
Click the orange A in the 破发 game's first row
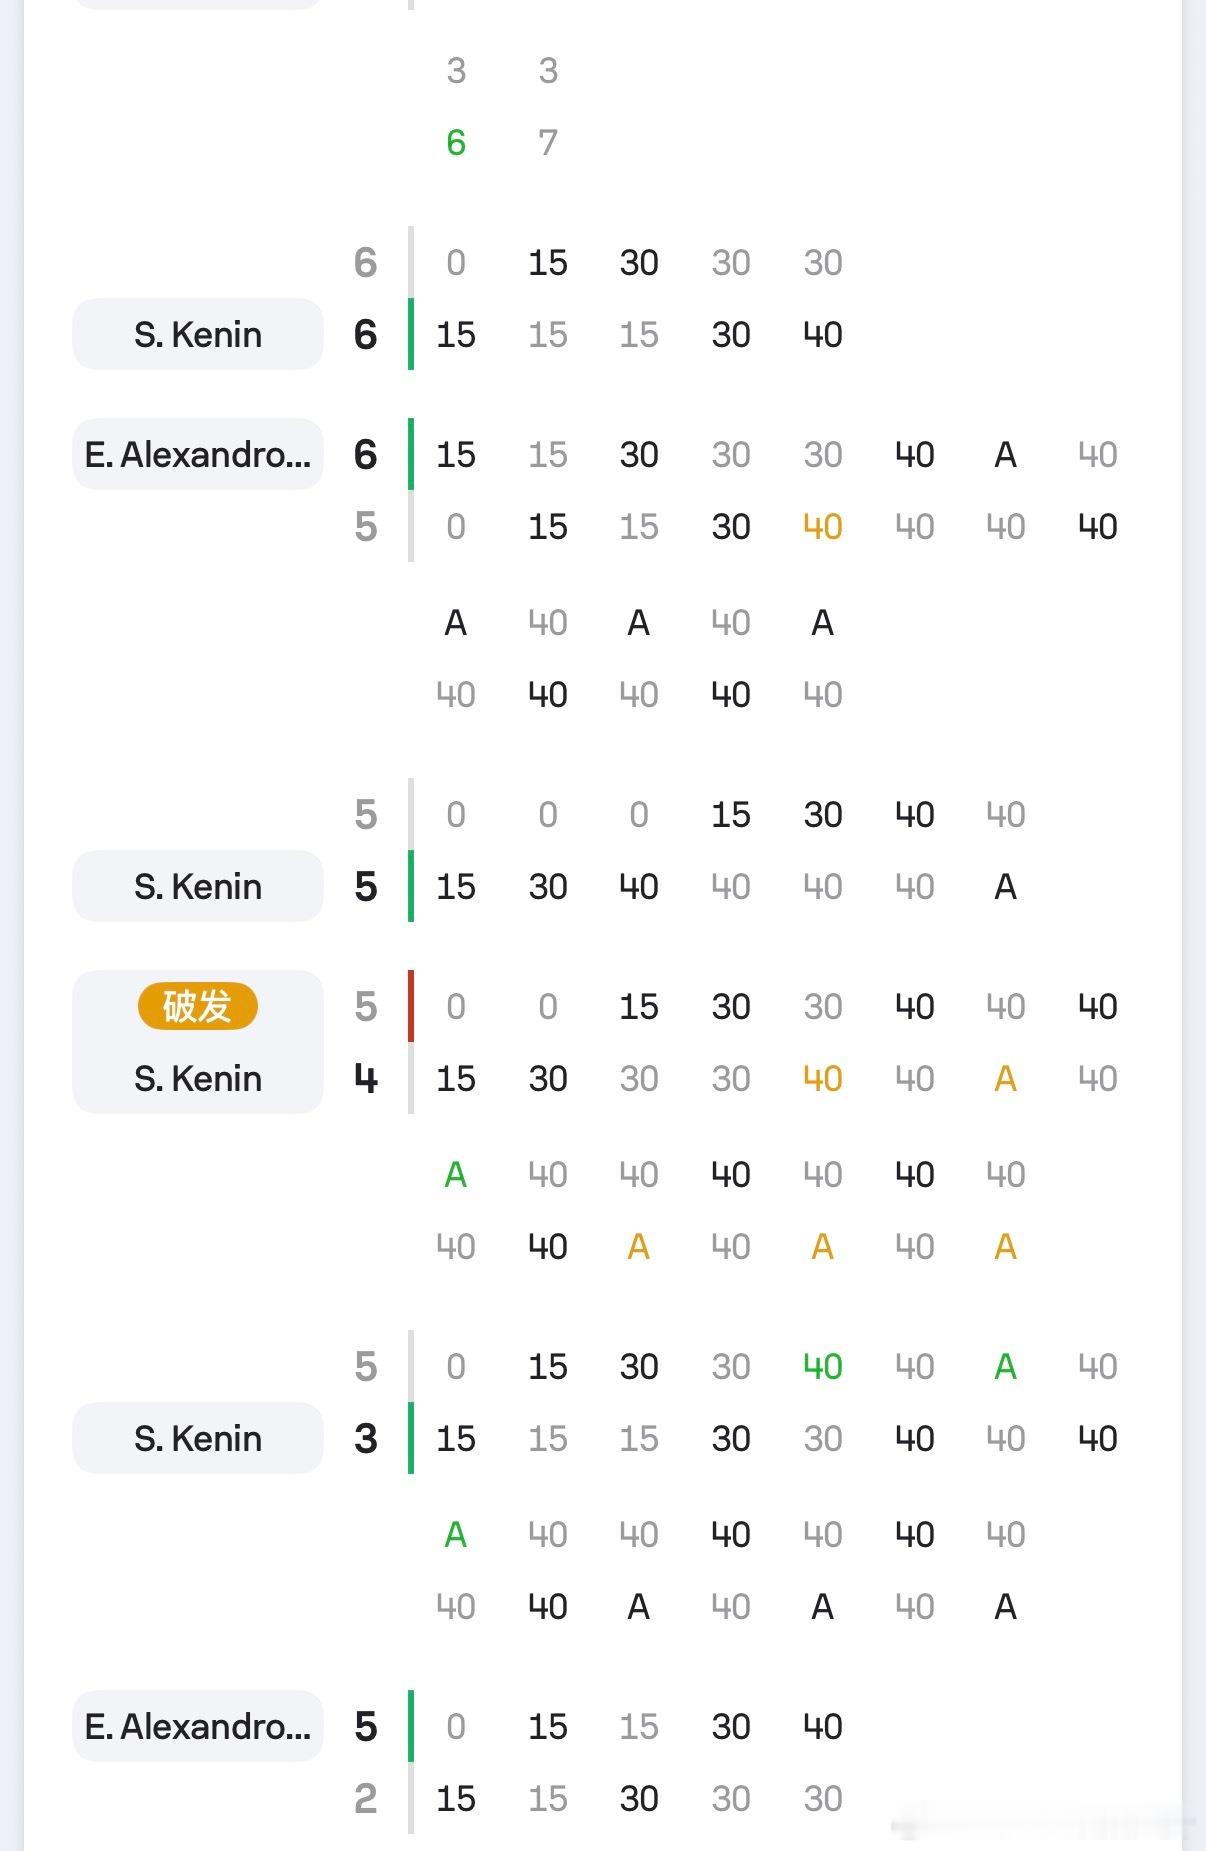(1005, 1079)
